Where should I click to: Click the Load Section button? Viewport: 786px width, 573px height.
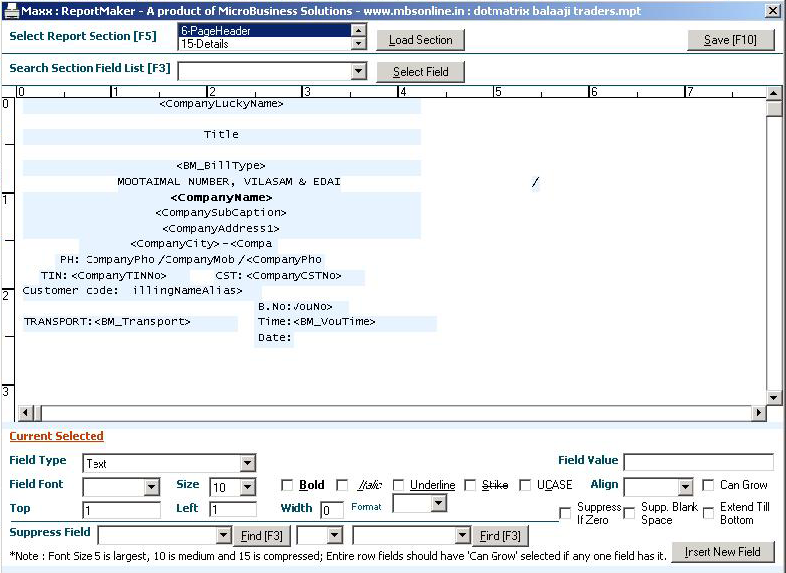pyautogui.click(x=420, y=40)
